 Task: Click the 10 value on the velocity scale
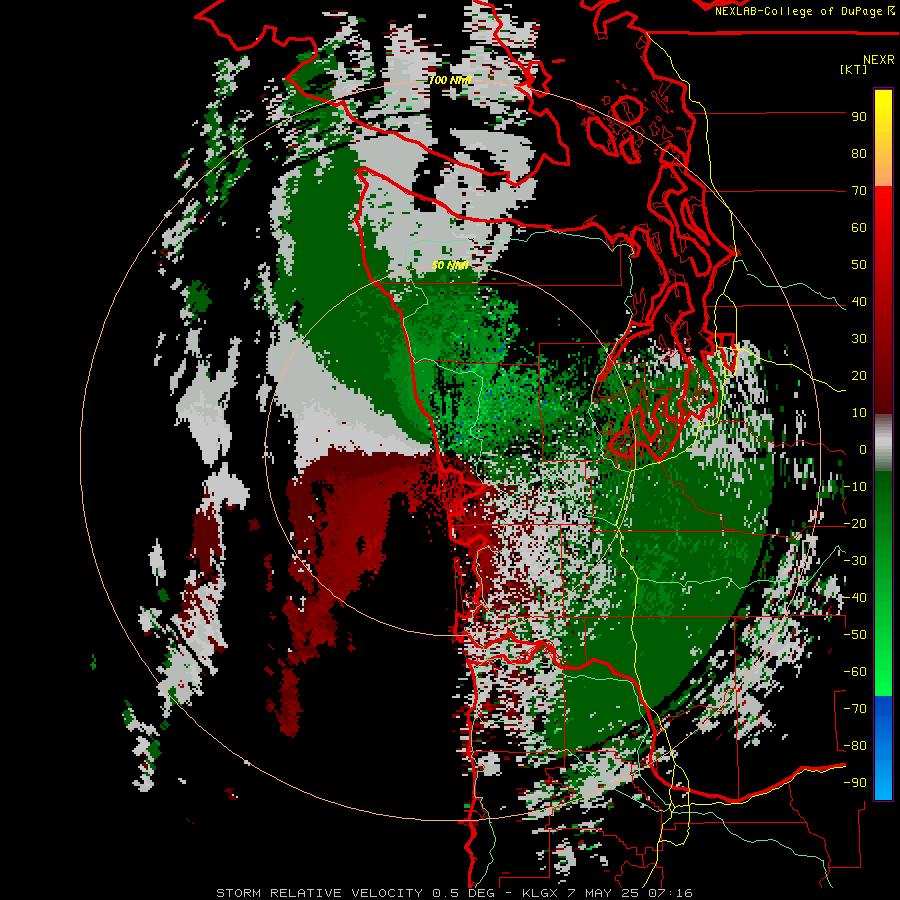[859, 413]
